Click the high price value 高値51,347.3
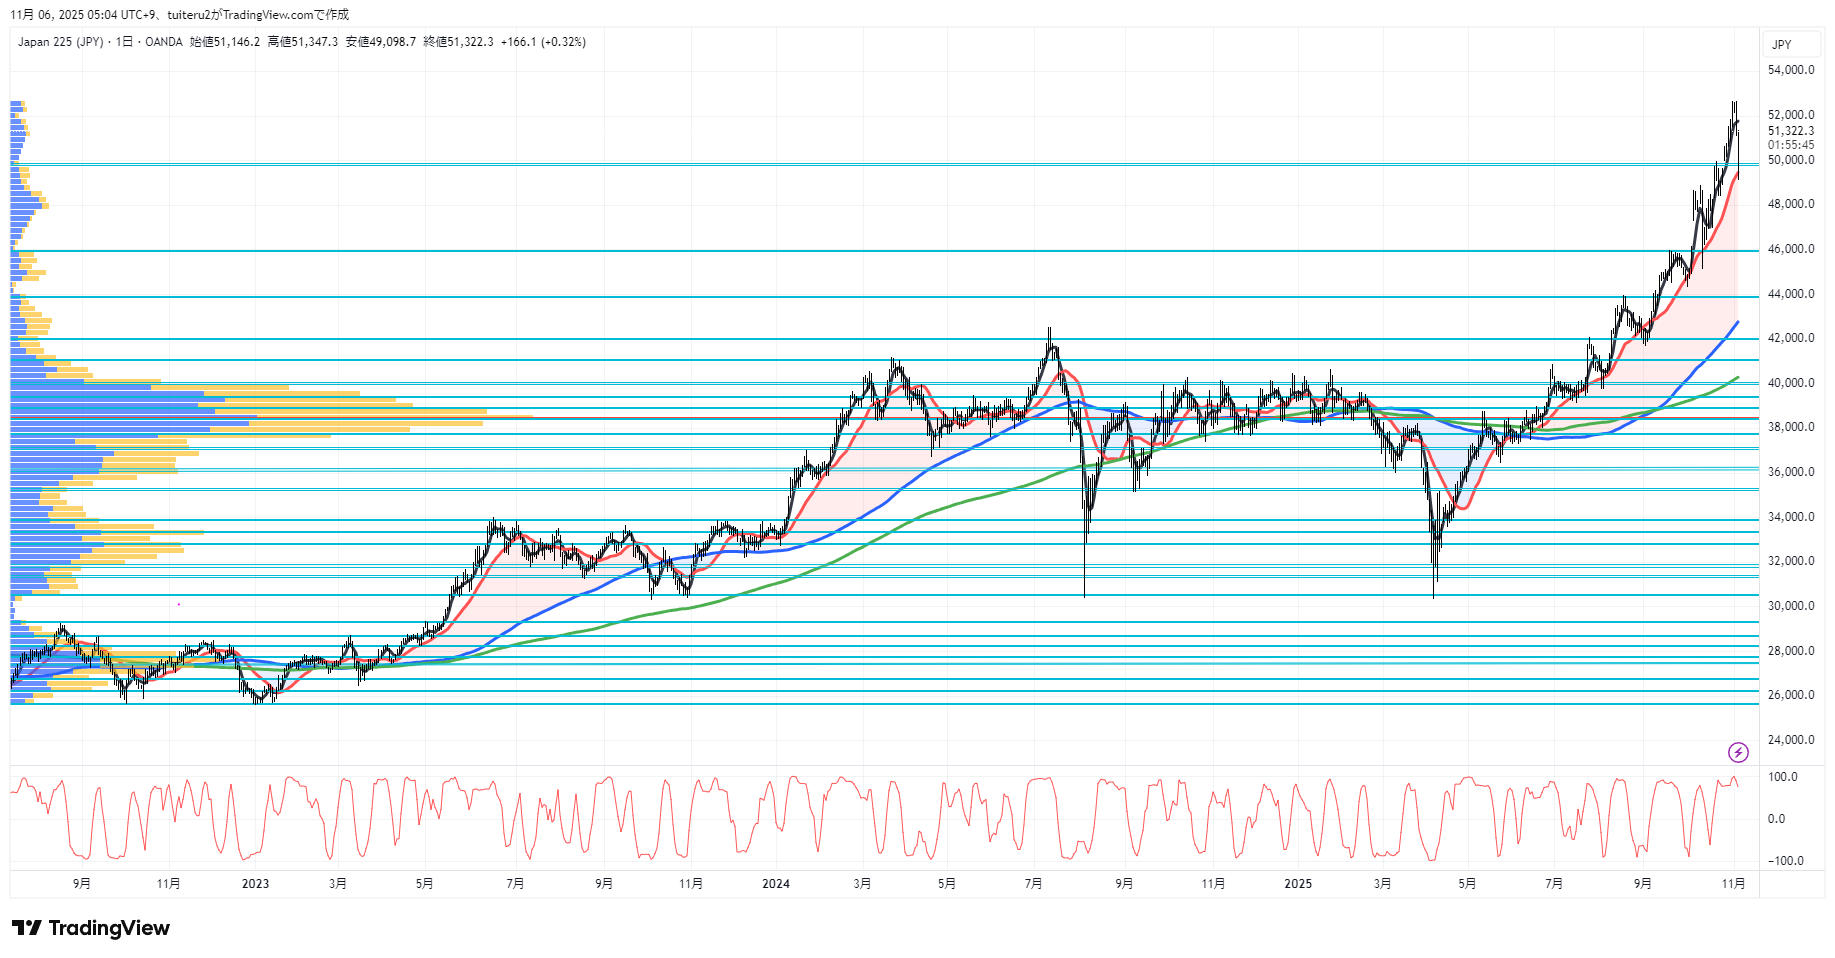Image resolution: width=1835 pixels, height=958 pixels. pyautogui.click(x=302, y=42)
